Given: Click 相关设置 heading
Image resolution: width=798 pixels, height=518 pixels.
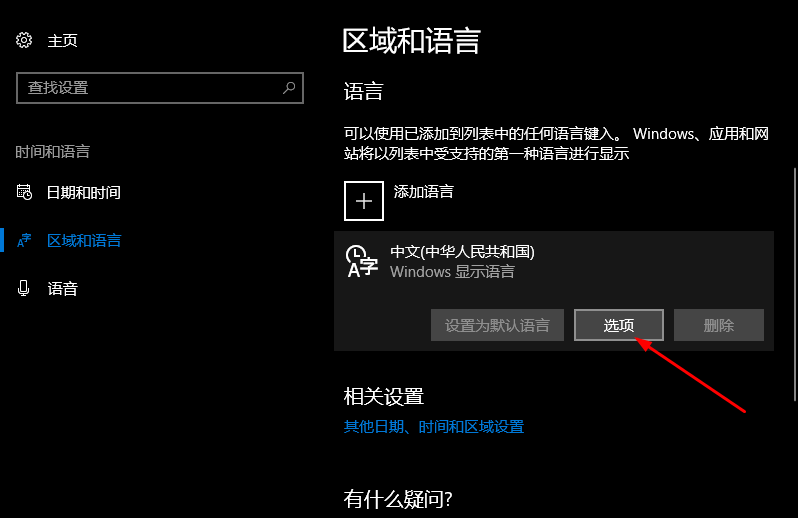Looking at the screenshot, I should pyautogui.click(x=384, y=396).
